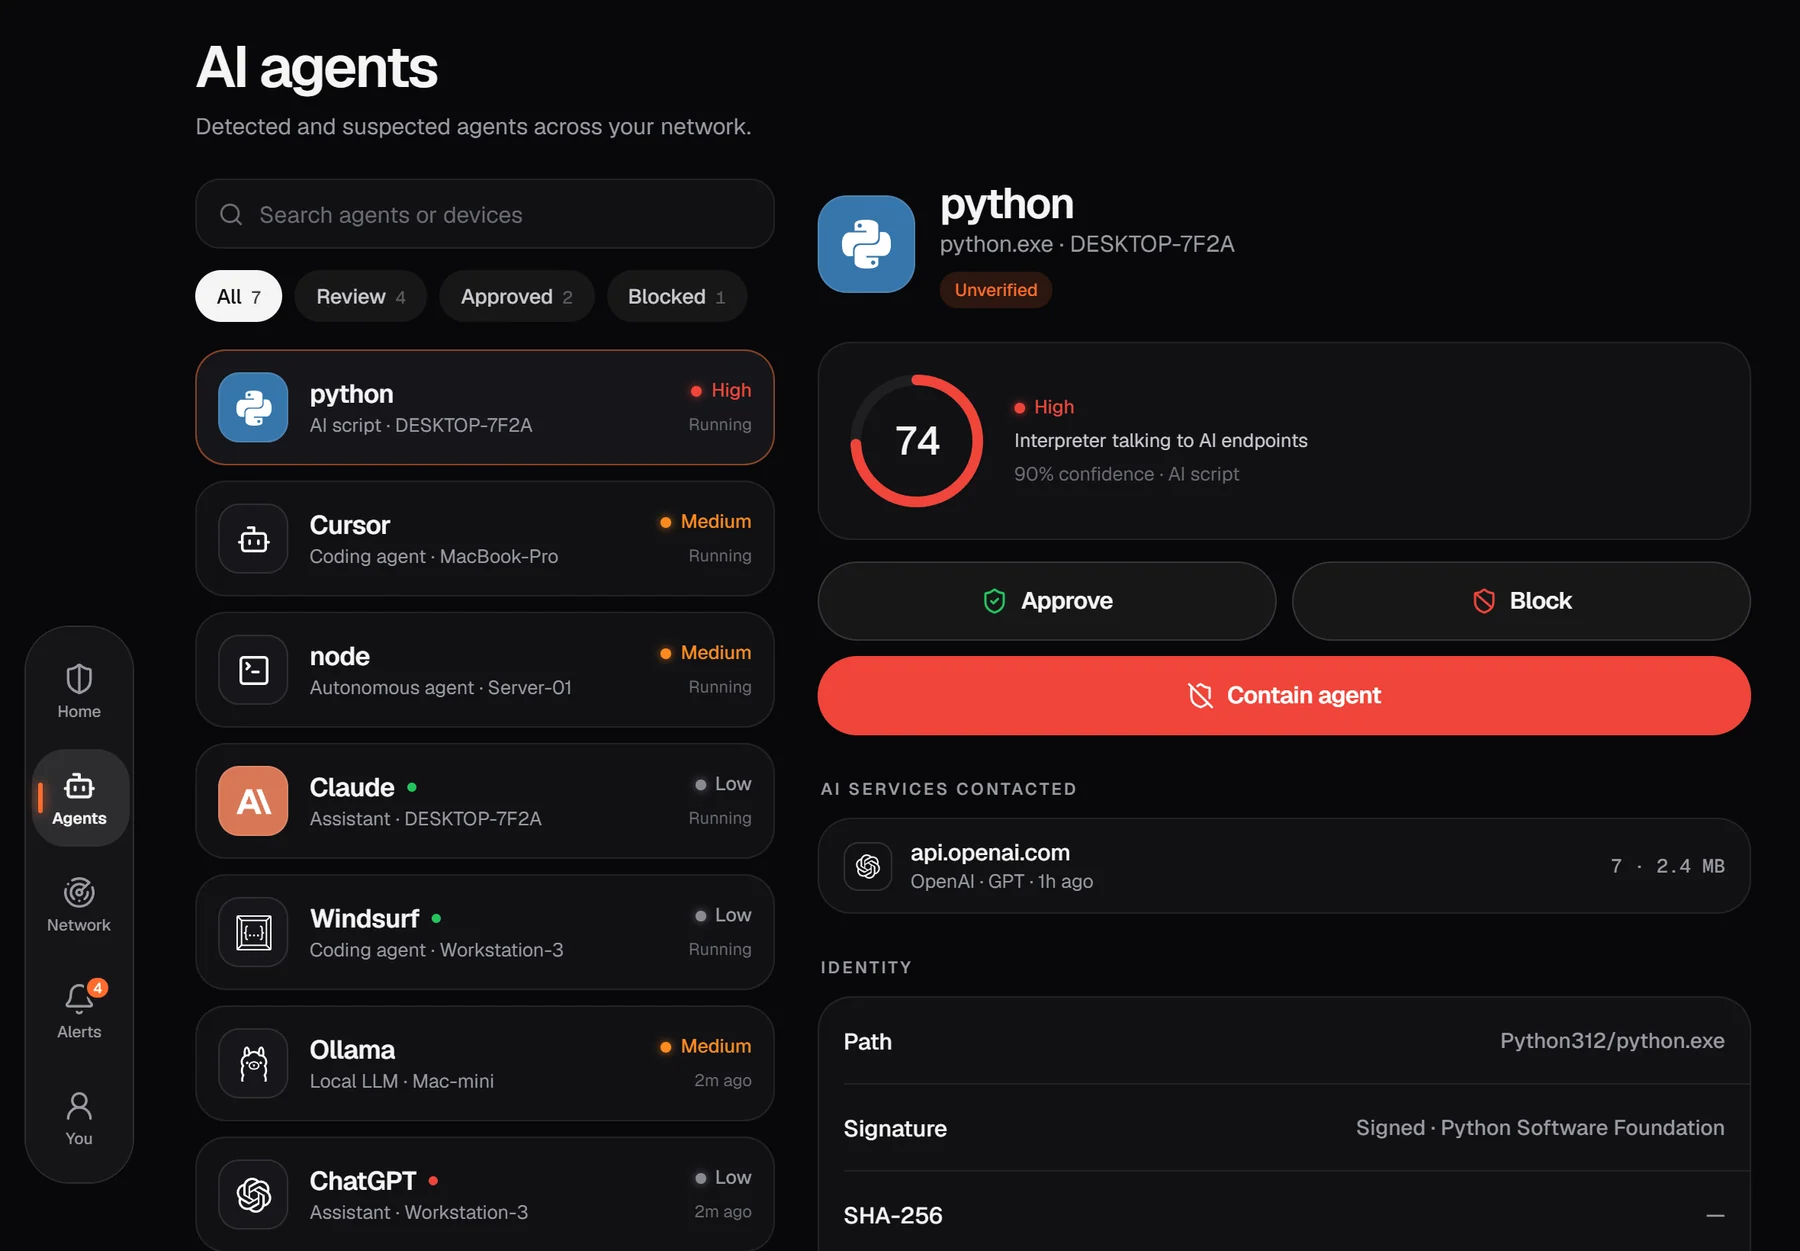Filter by Blocked 1 agents
This screenshot has height=1251, width=1800.
[677, 296]
